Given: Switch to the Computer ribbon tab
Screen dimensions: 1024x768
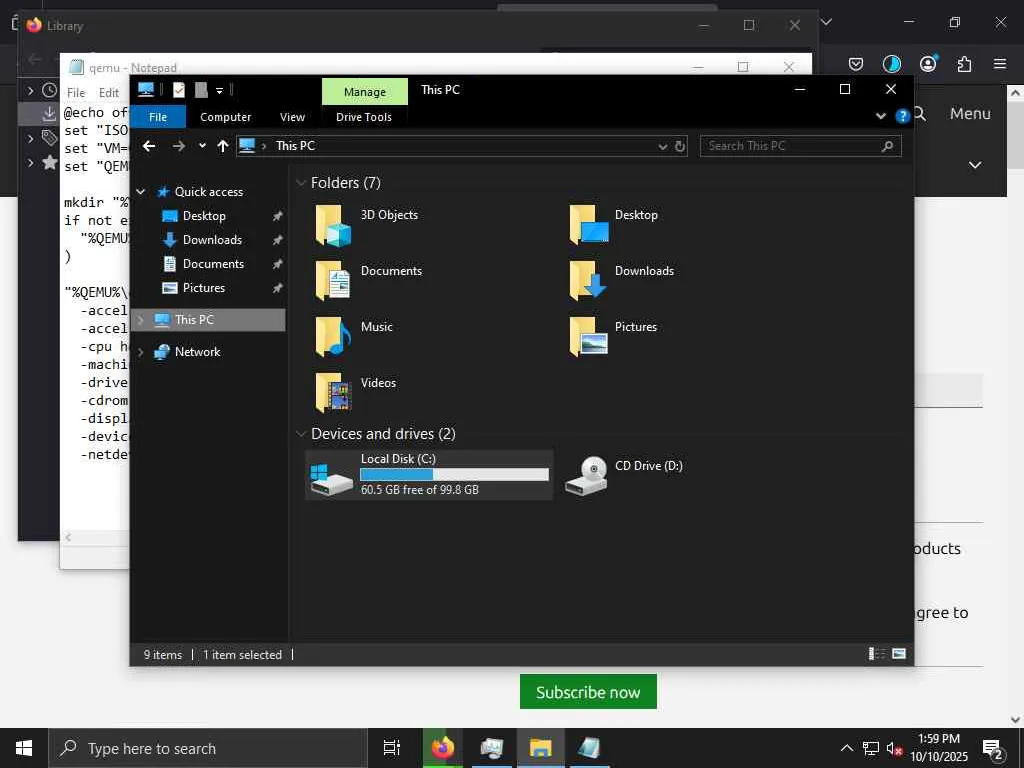Looking at the screenshot, I should pyautogui.click(x=225, y=117).
